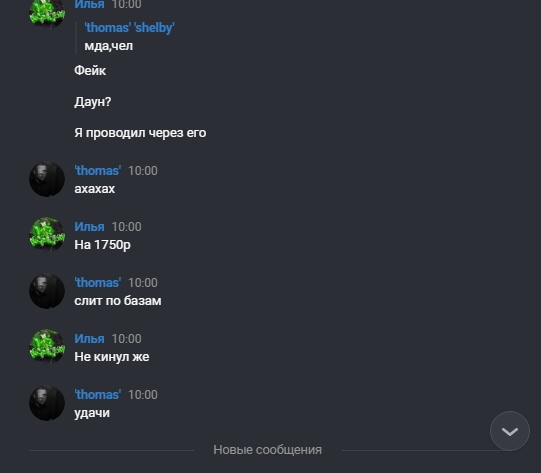Open thomas's avatar beside "слит по базам"
Viewport: 541px width, 473px height.
(47, 291)
